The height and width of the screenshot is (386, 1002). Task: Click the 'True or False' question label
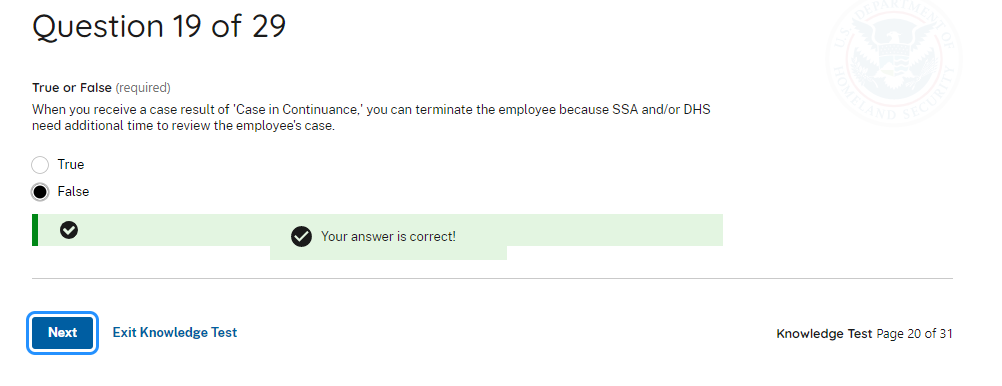[72, 88]
